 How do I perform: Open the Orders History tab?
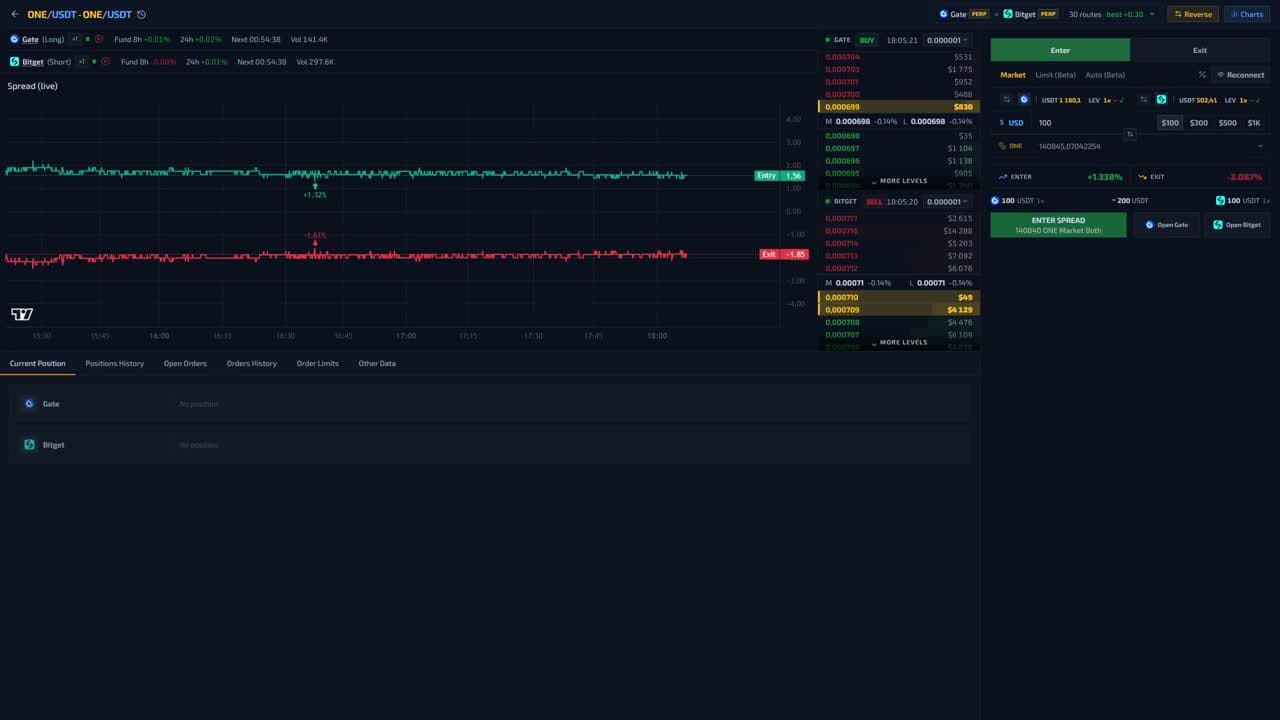click(x=251, y=363)
